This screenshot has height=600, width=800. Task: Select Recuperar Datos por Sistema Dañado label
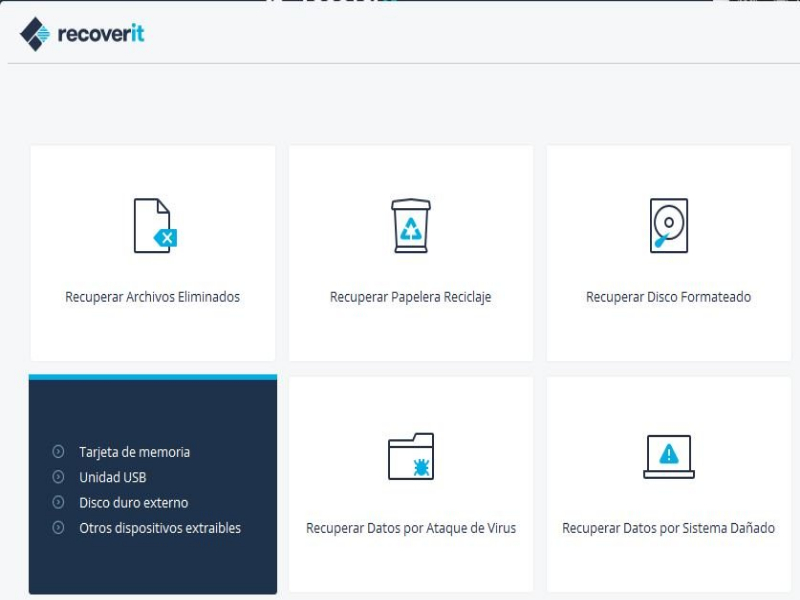668,528
